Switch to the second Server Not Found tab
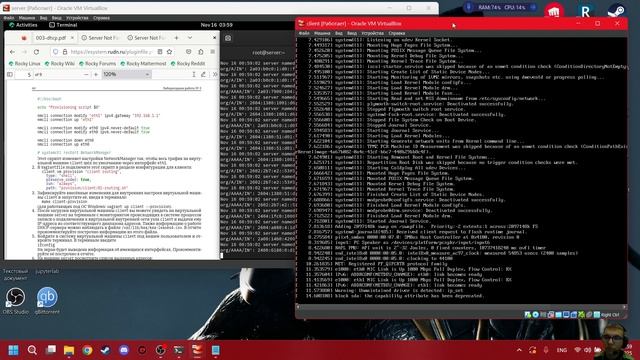Image resolution: width=640 pixels, height=360 pixels. click(146, 38)
